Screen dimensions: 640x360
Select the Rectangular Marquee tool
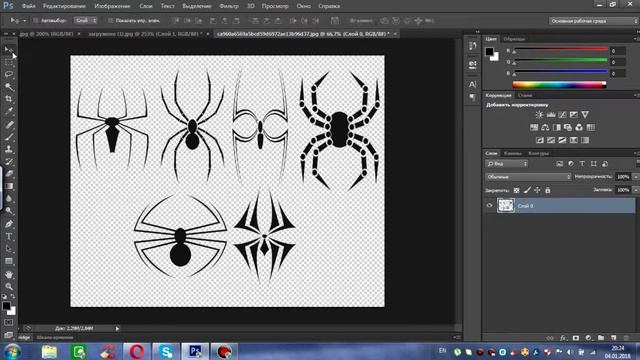coord(9,62)
